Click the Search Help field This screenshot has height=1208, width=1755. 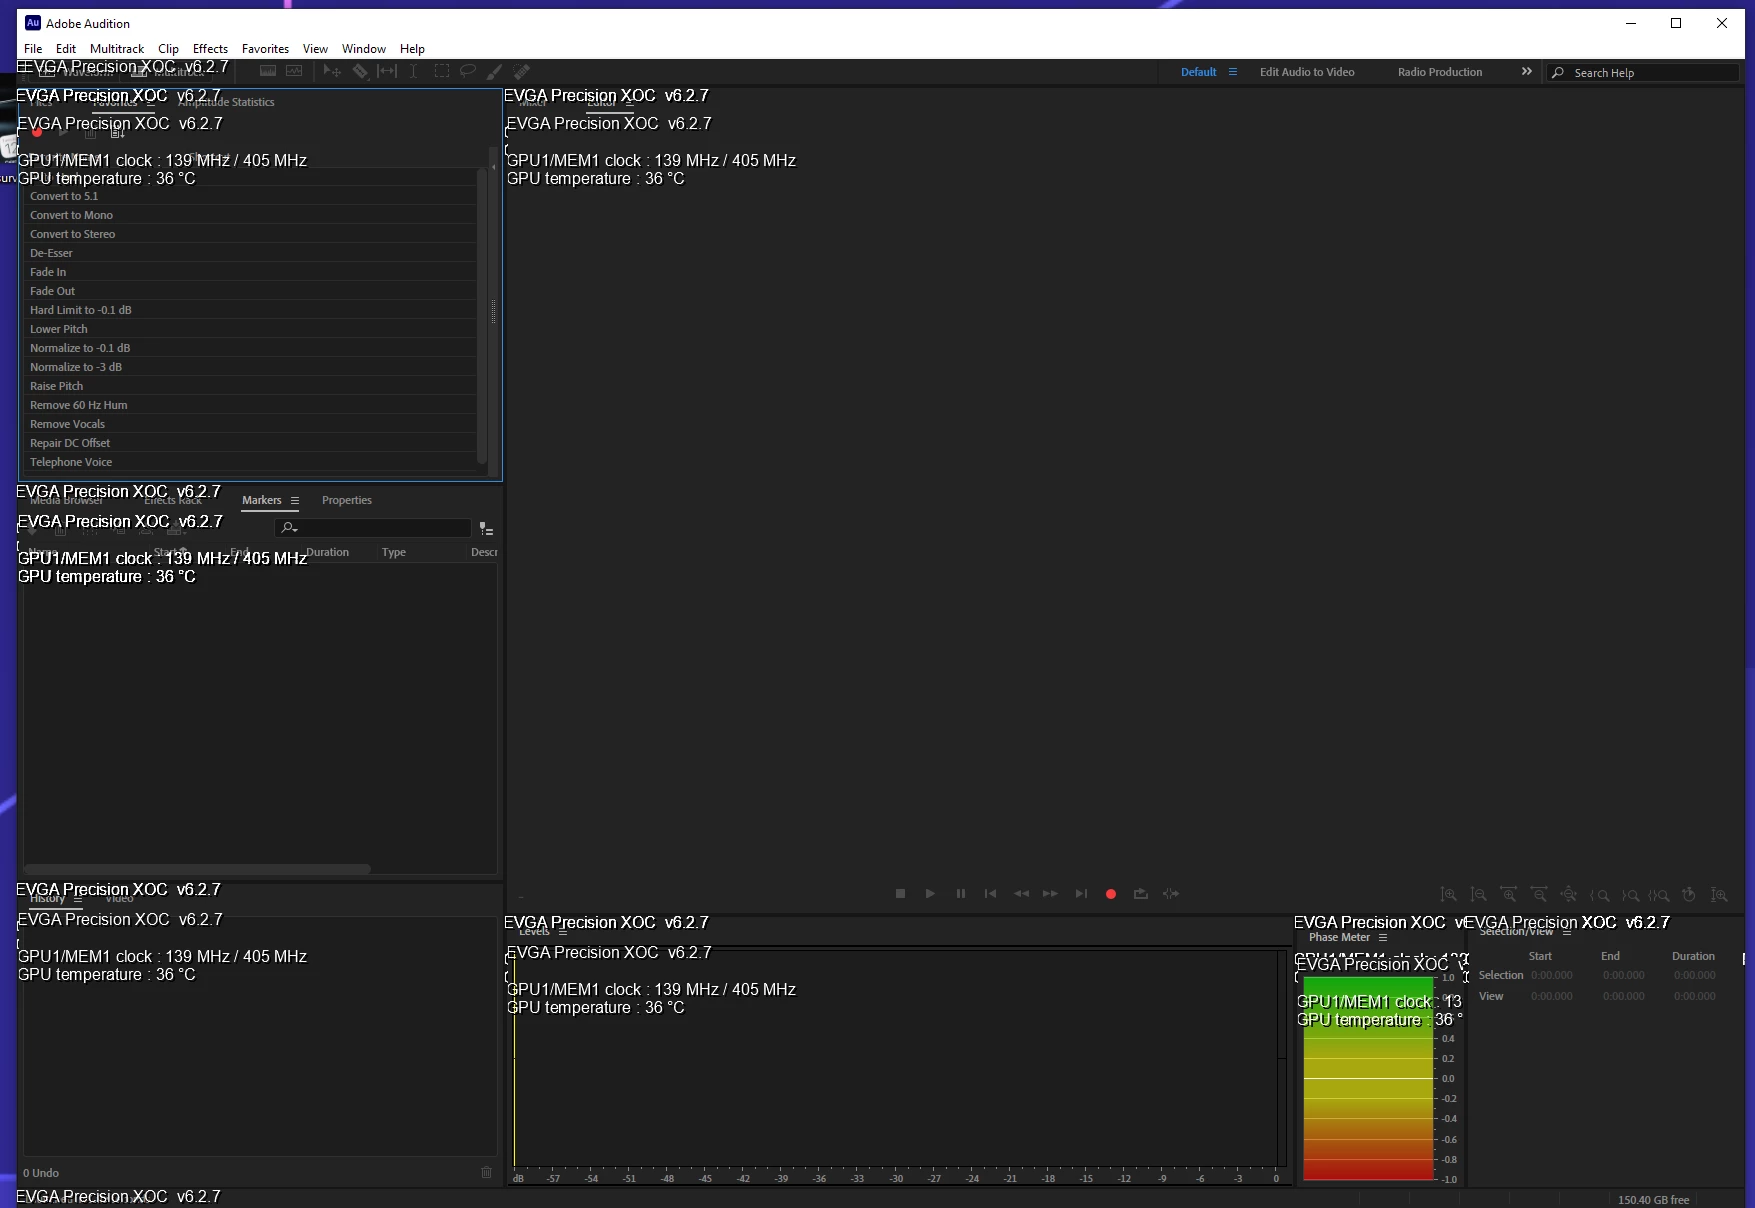1642,72
